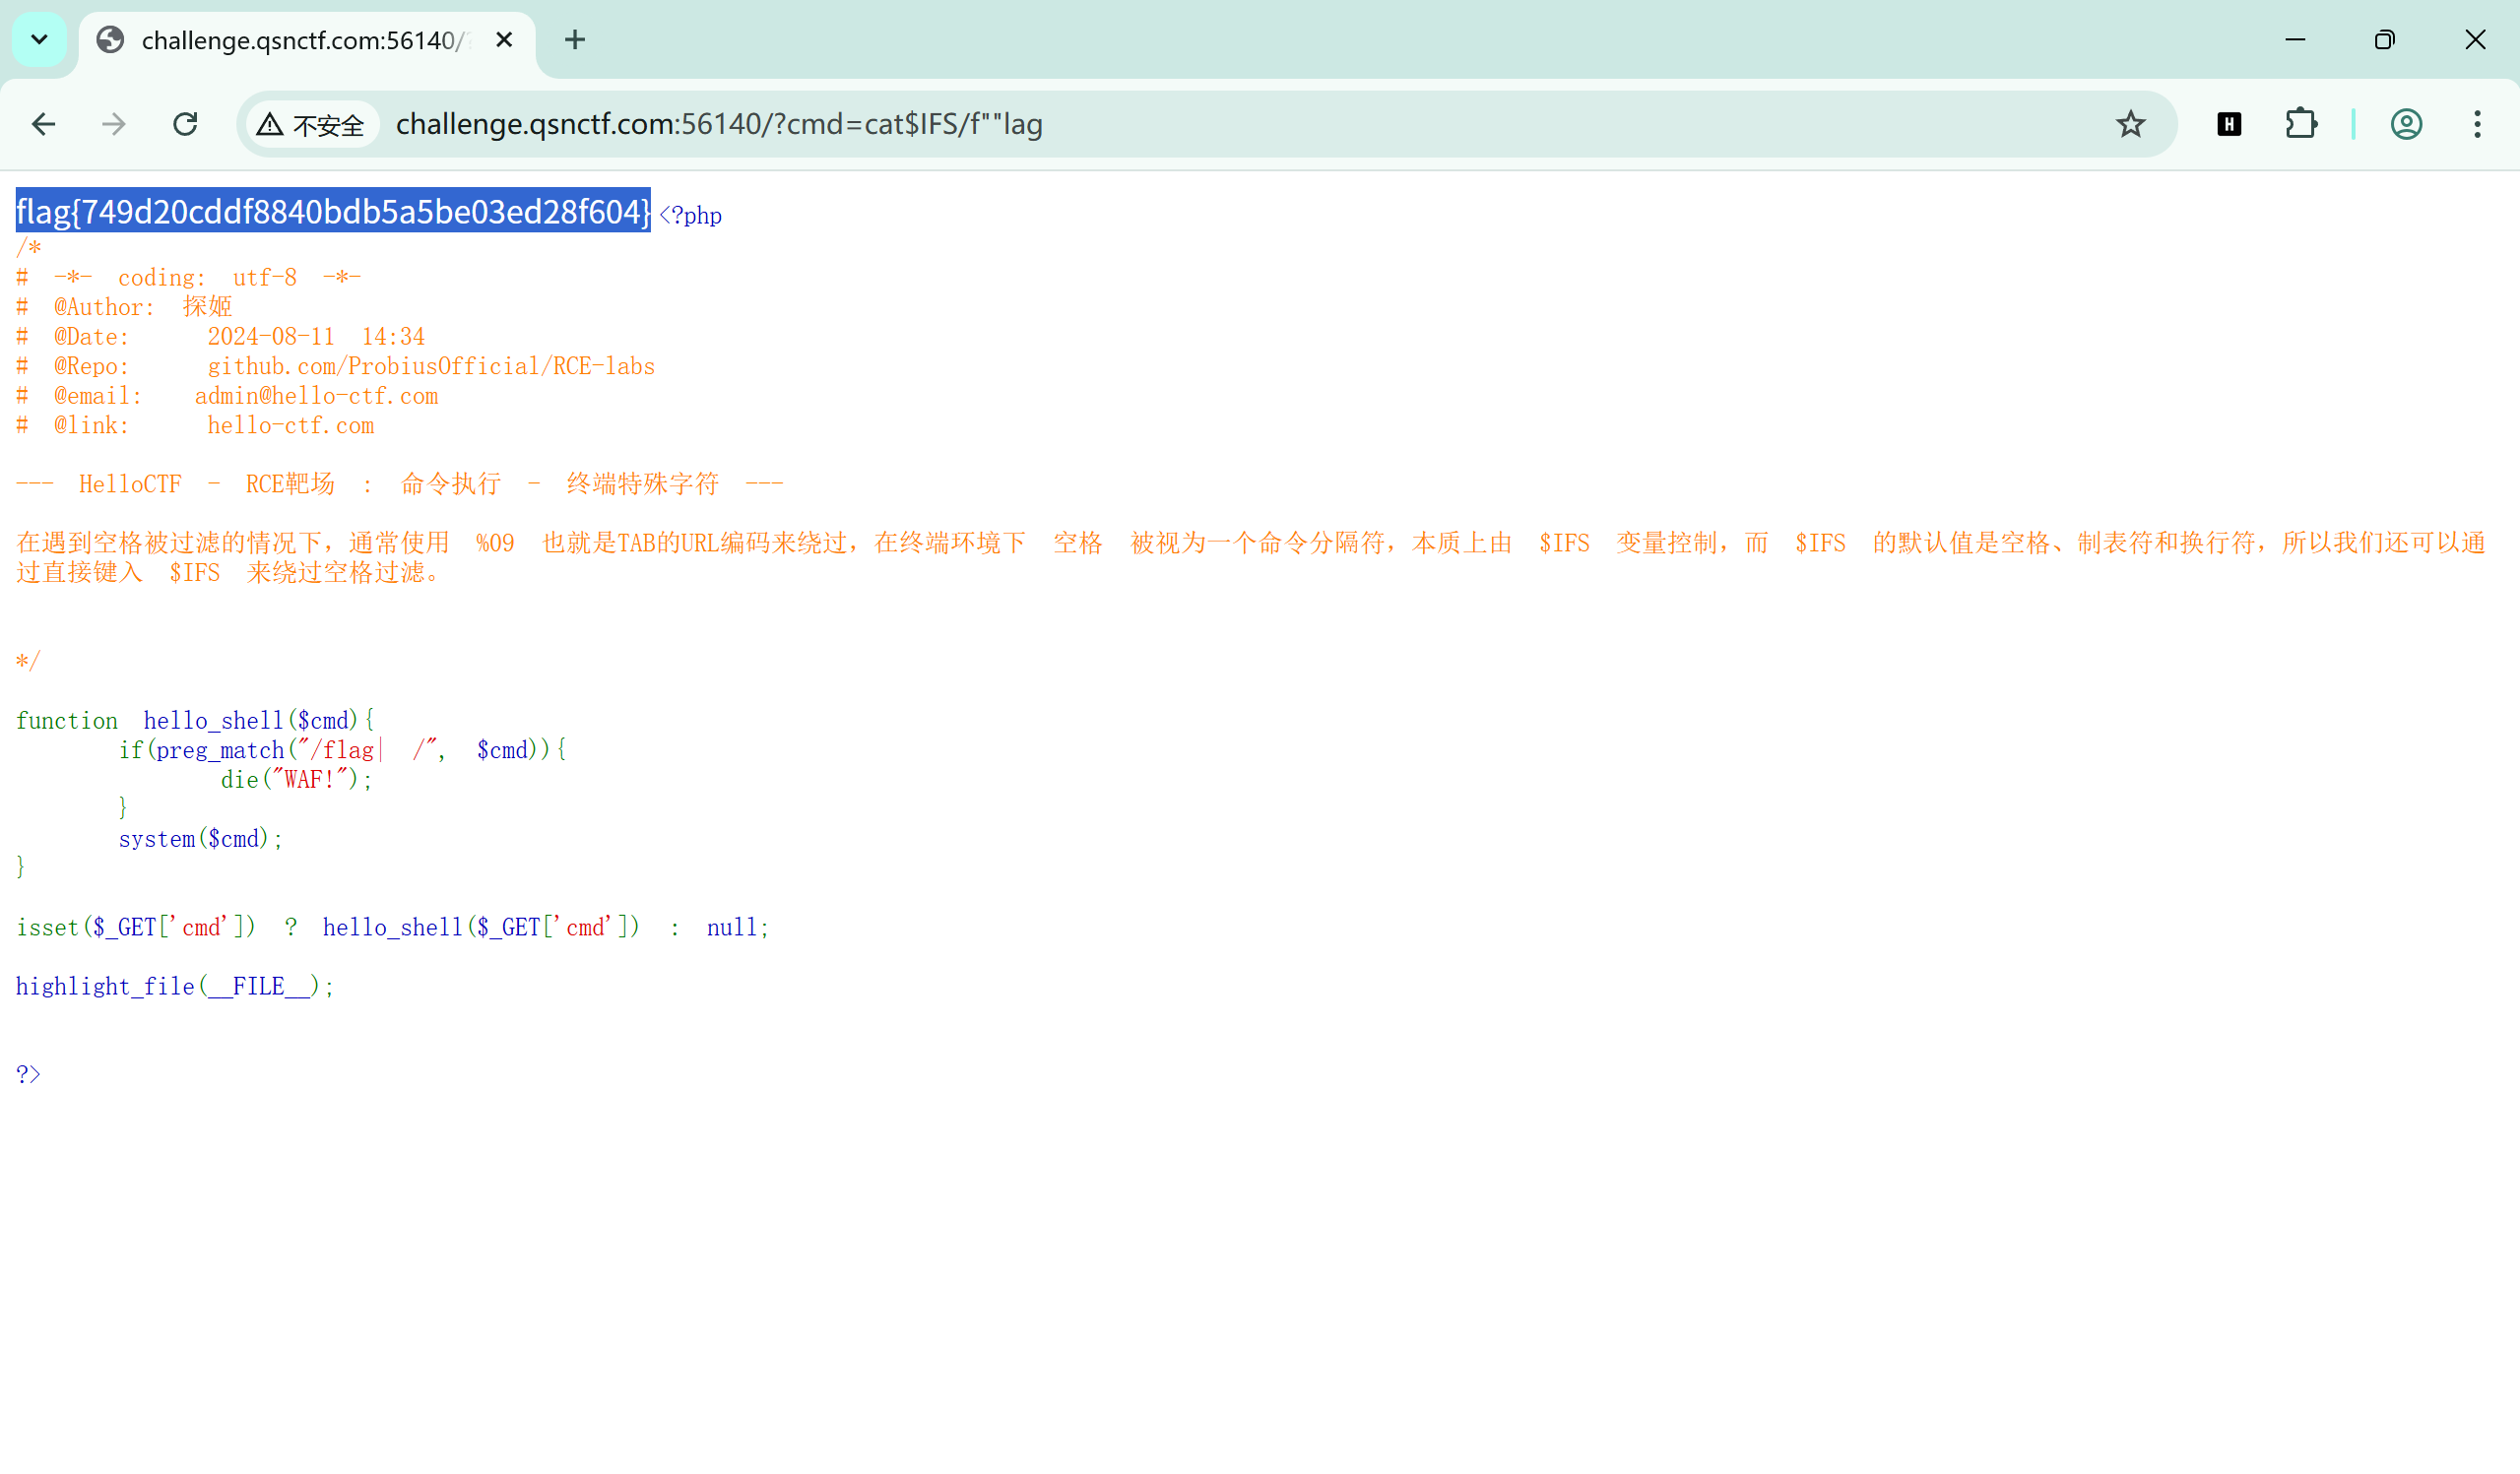Open a new tab with plus button

pos(575,40)
